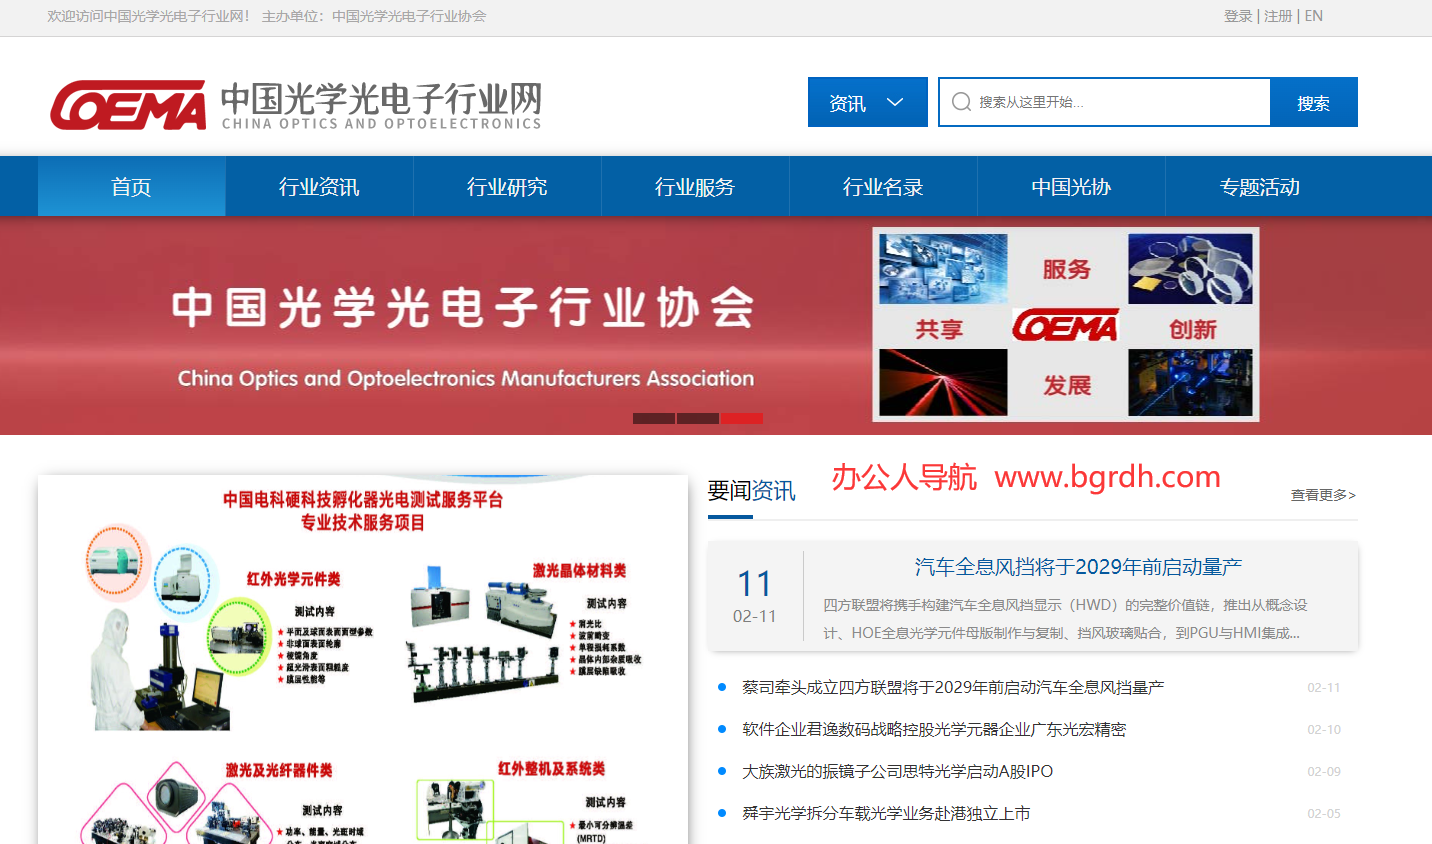Screen dimensions: 1432x844
Task: Go to 首页 home tab
Action: point(131,186)
